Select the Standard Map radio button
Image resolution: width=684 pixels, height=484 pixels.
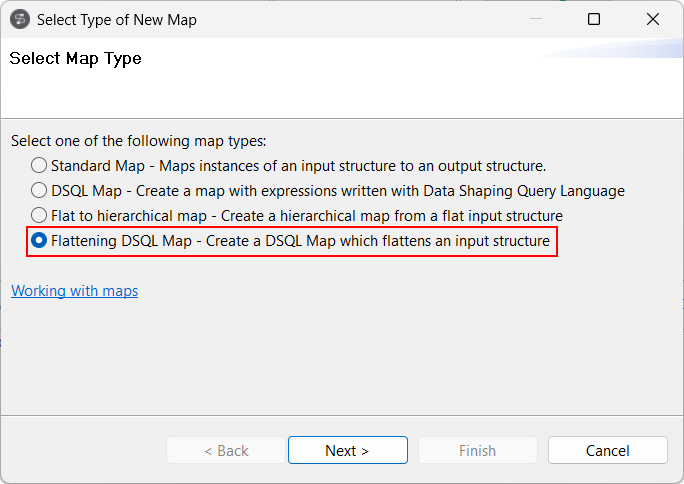[39, 166]
